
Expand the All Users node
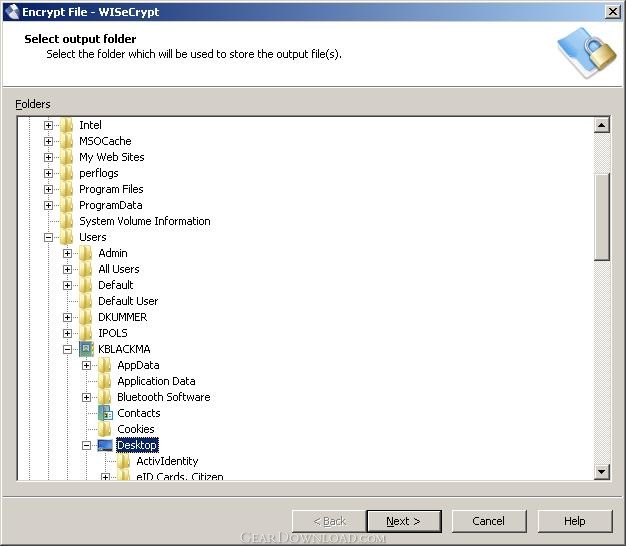67,269
